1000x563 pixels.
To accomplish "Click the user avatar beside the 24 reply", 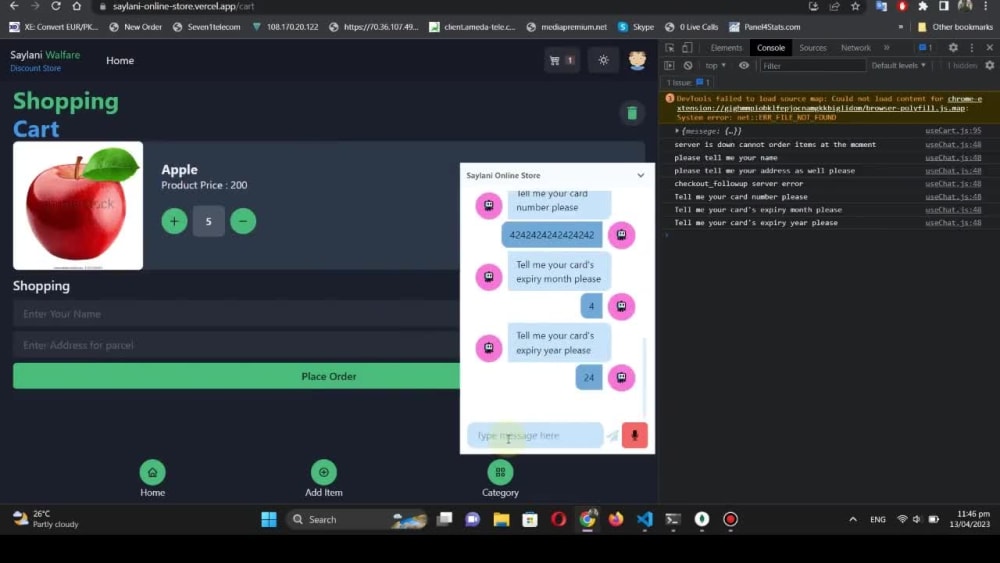I will [621, 377].
